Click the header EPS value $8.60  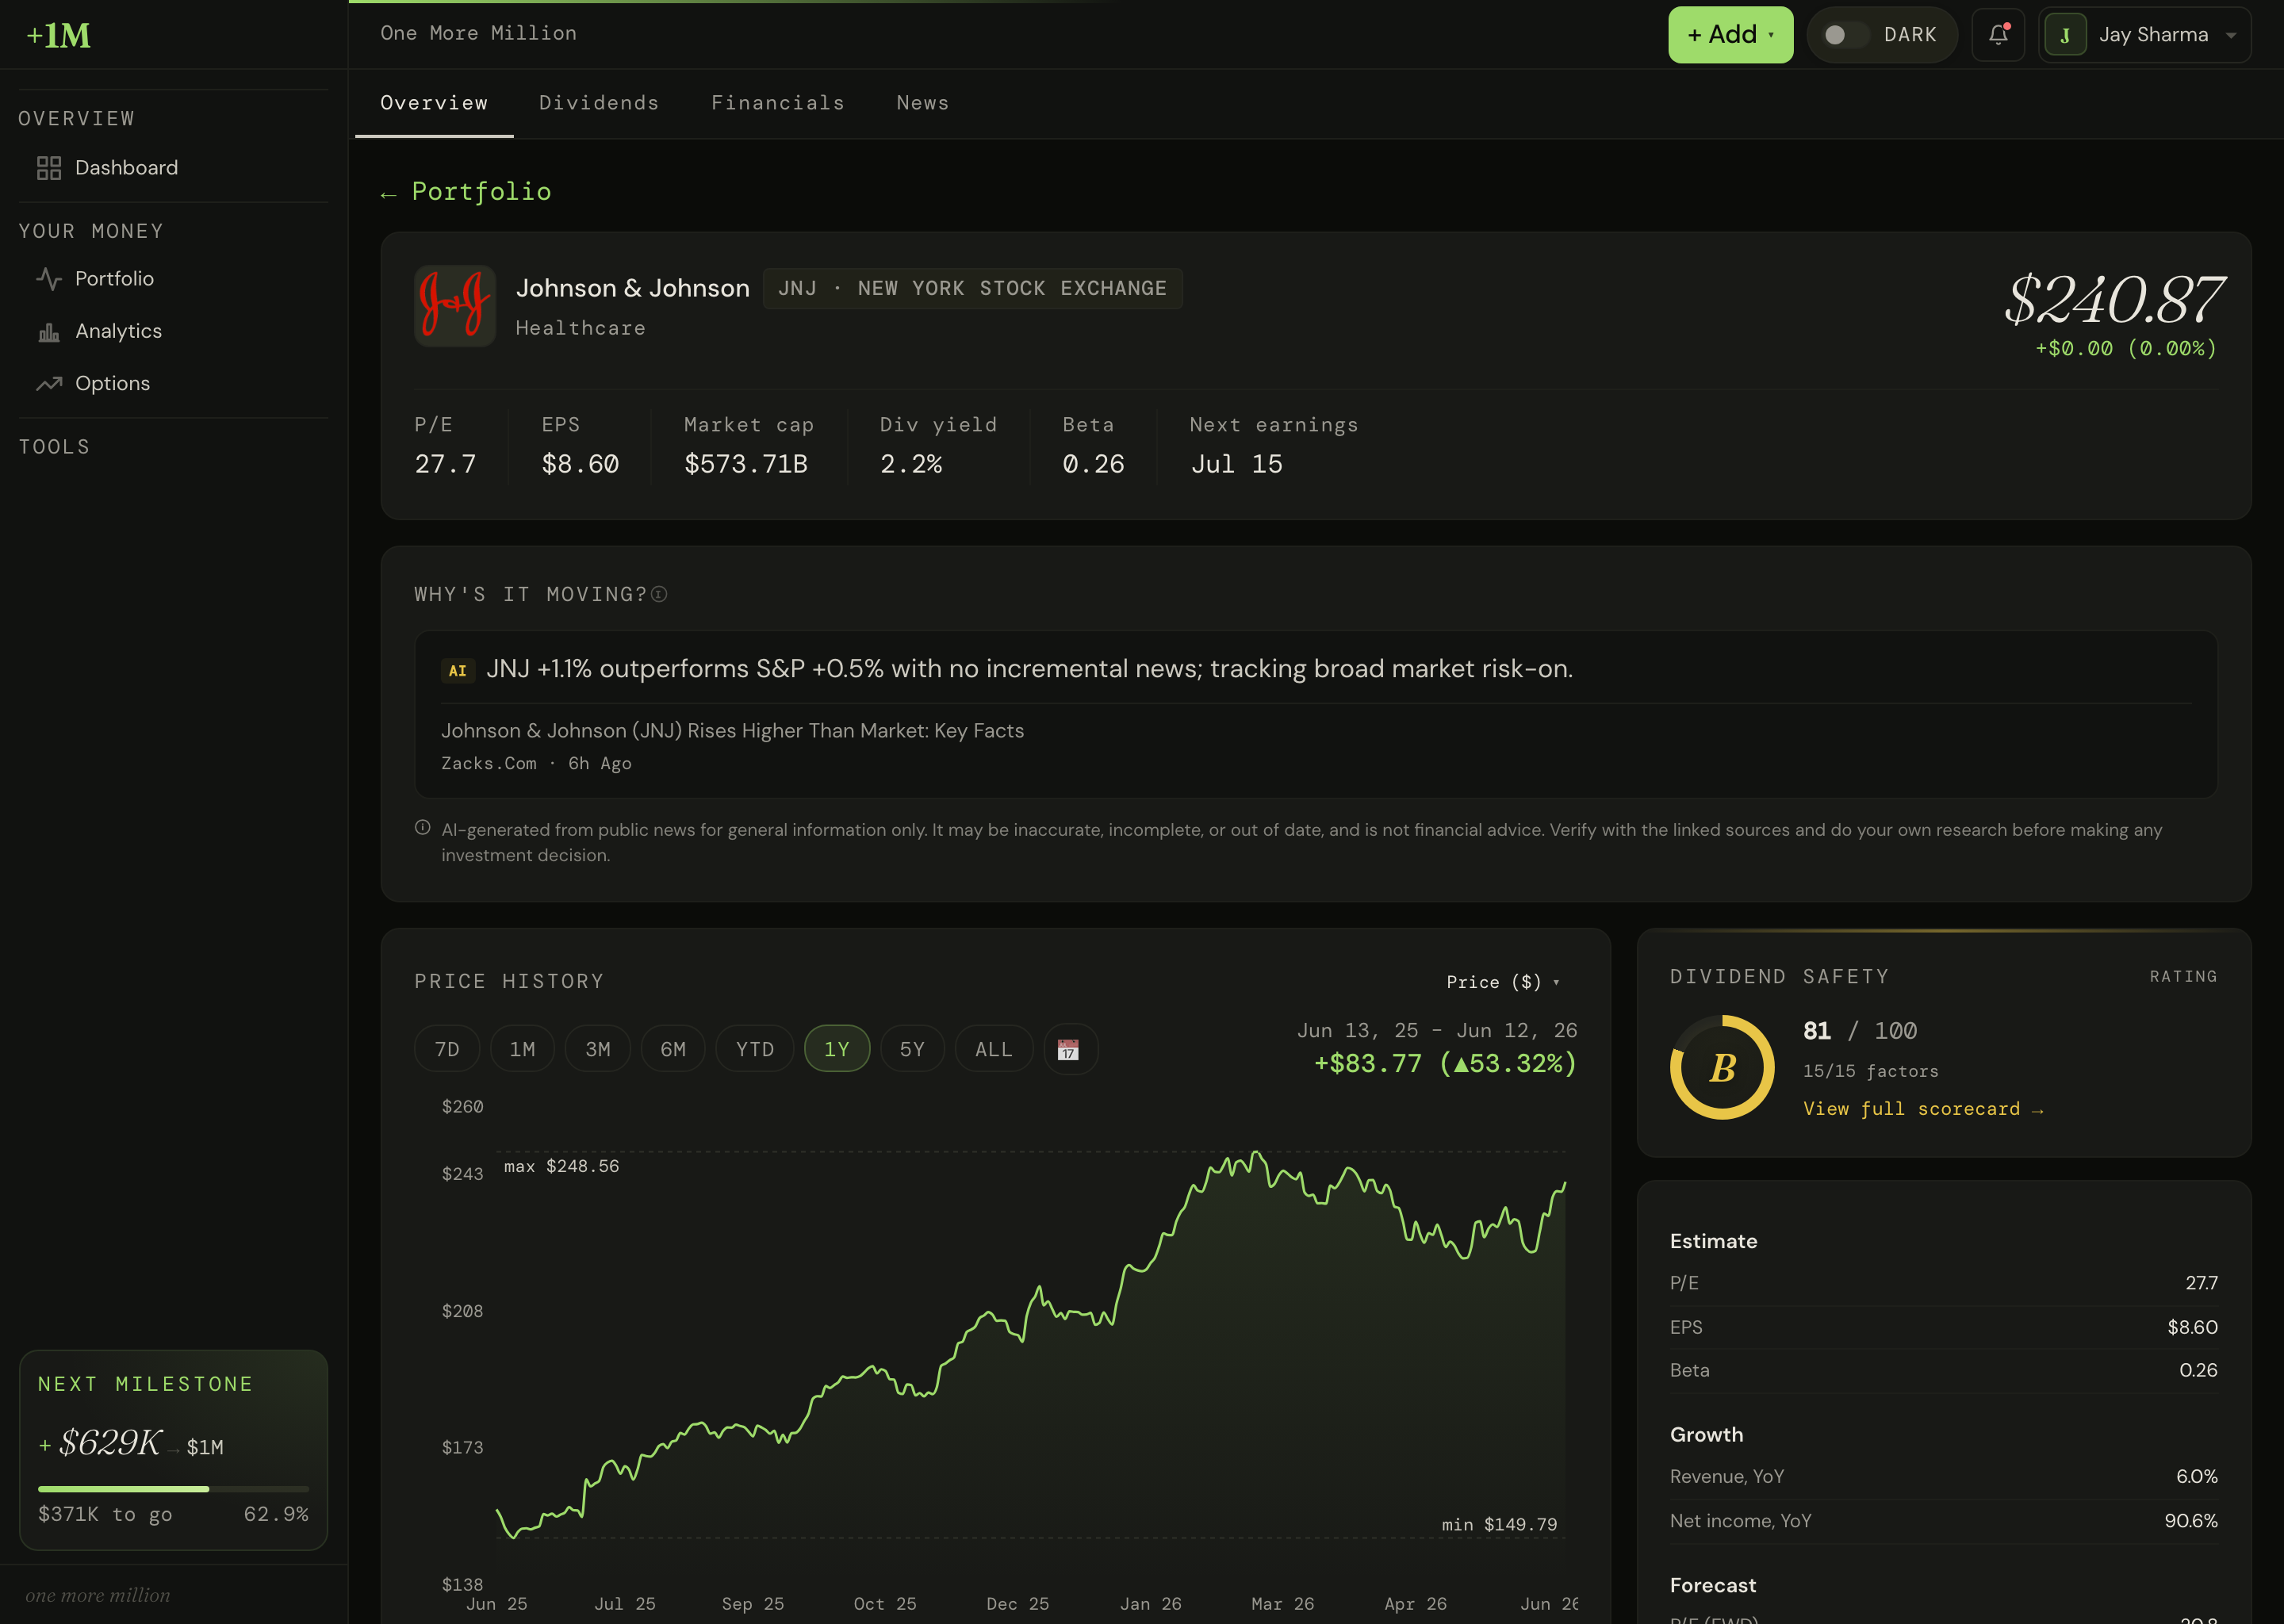(580, 464)
